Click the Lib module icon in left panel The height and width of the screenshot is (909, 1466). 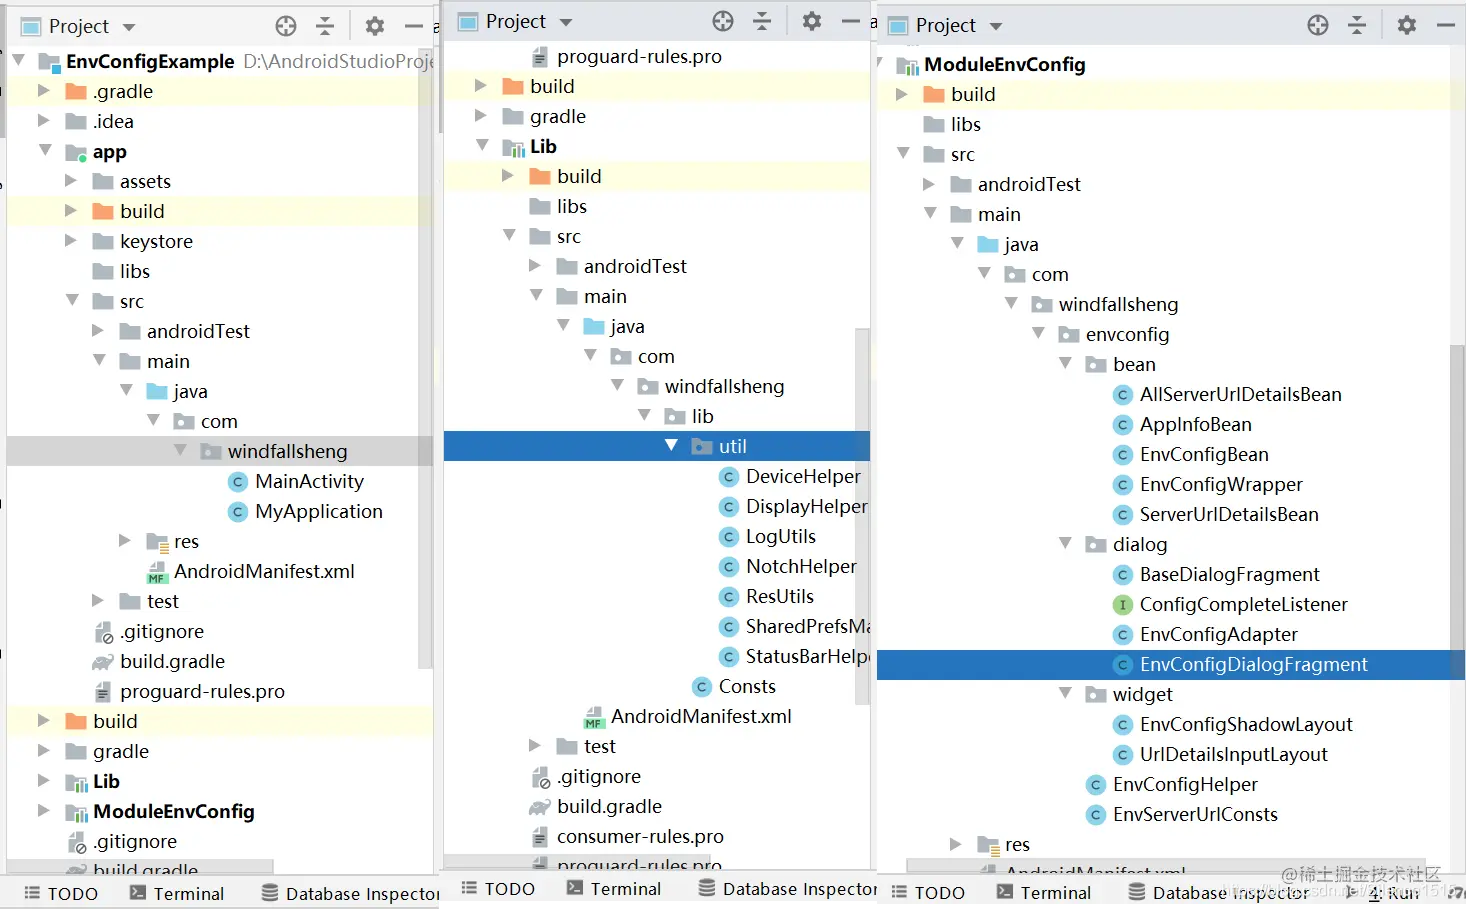pyautogui.click(x=76, y=782)
